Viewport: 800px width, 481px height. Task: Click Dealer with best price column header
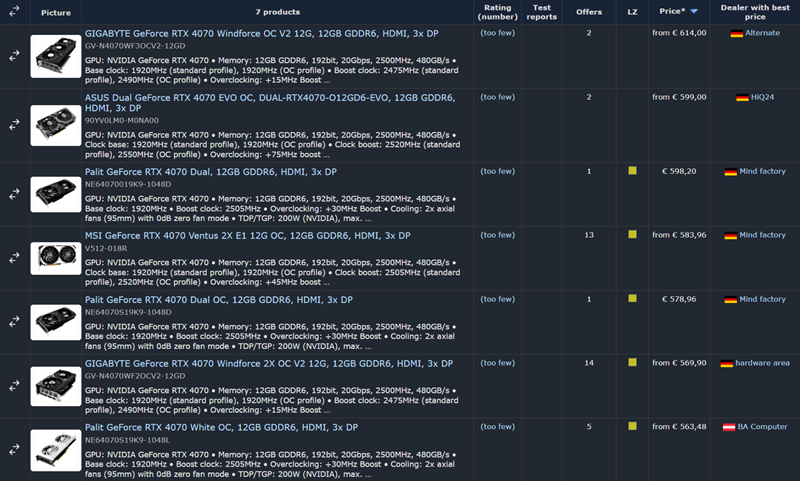(x=756, y=12)
